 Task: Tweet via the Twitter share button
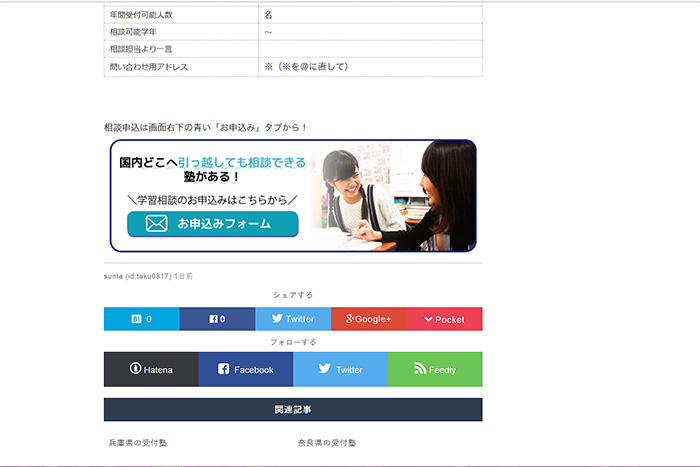coord(293,319)
